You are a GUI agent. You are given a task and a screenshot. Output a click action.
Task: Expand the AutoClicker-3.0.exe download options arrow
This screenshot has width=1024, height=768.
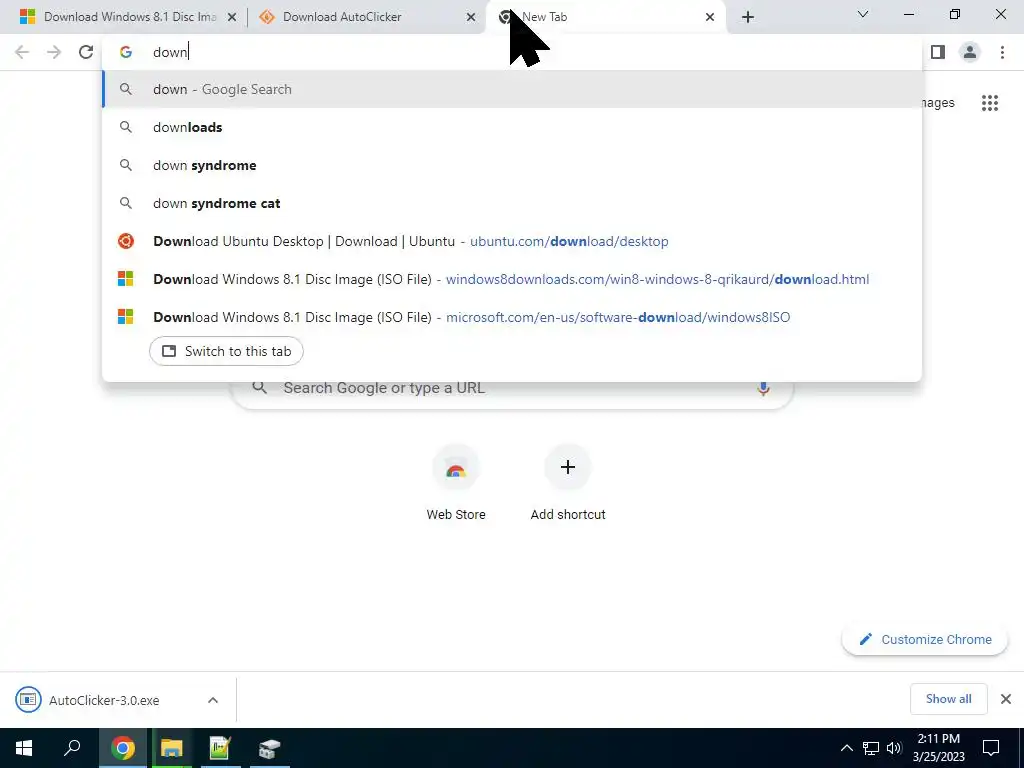pos(213,700)
